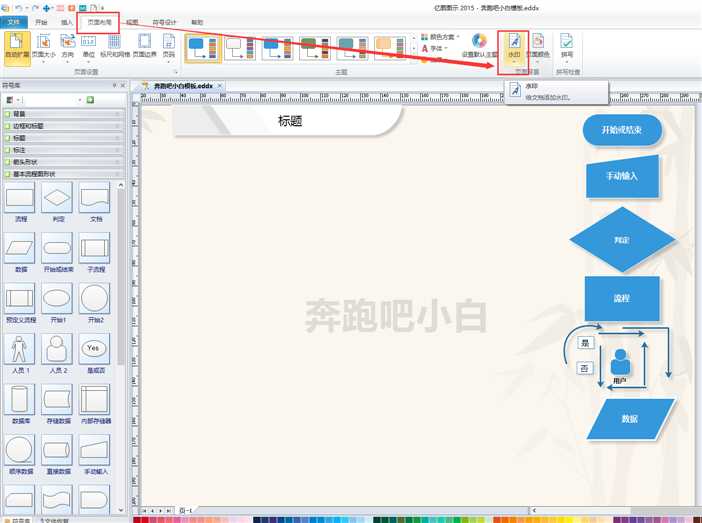Switch to the 符号设计 symbol design tab
The height and width of the screenshot is (523, 702).
click(164, 22)
